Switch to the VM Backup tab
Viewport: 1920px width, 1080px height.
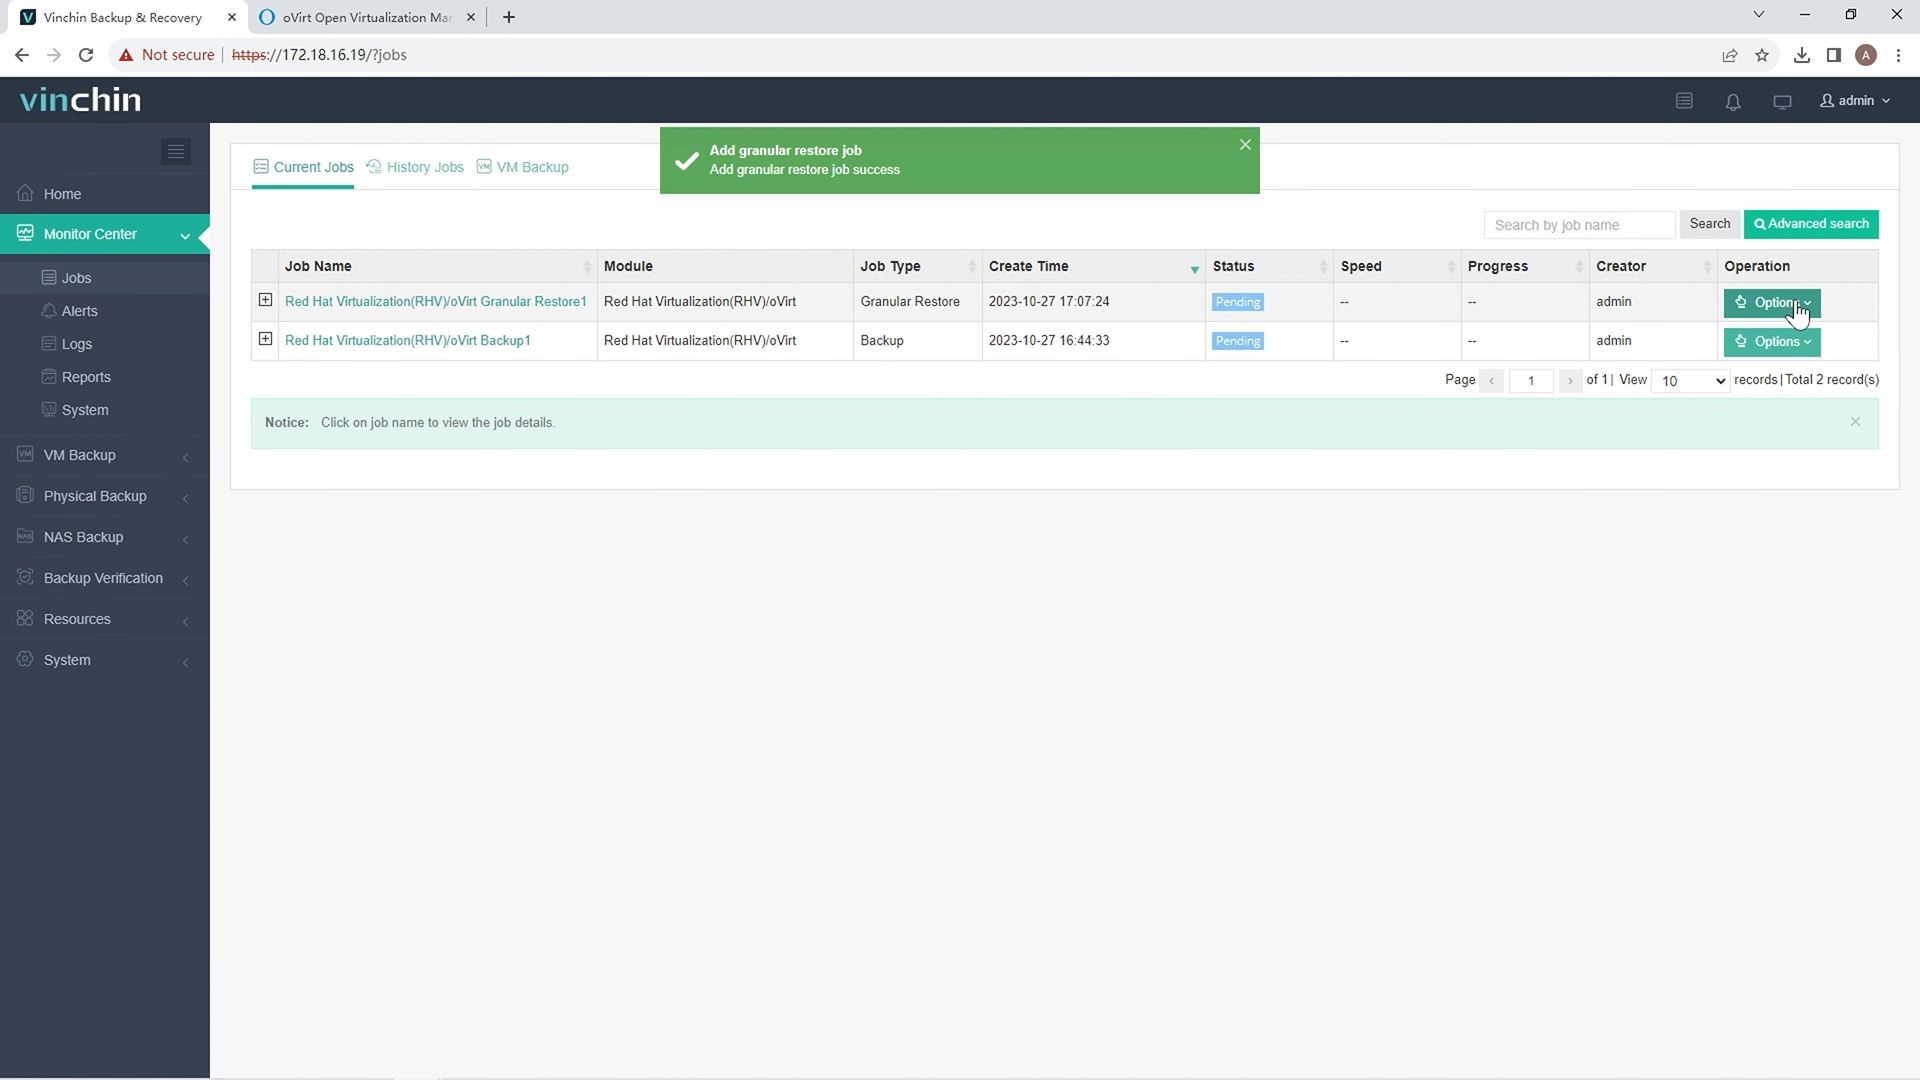click(522, 167)
